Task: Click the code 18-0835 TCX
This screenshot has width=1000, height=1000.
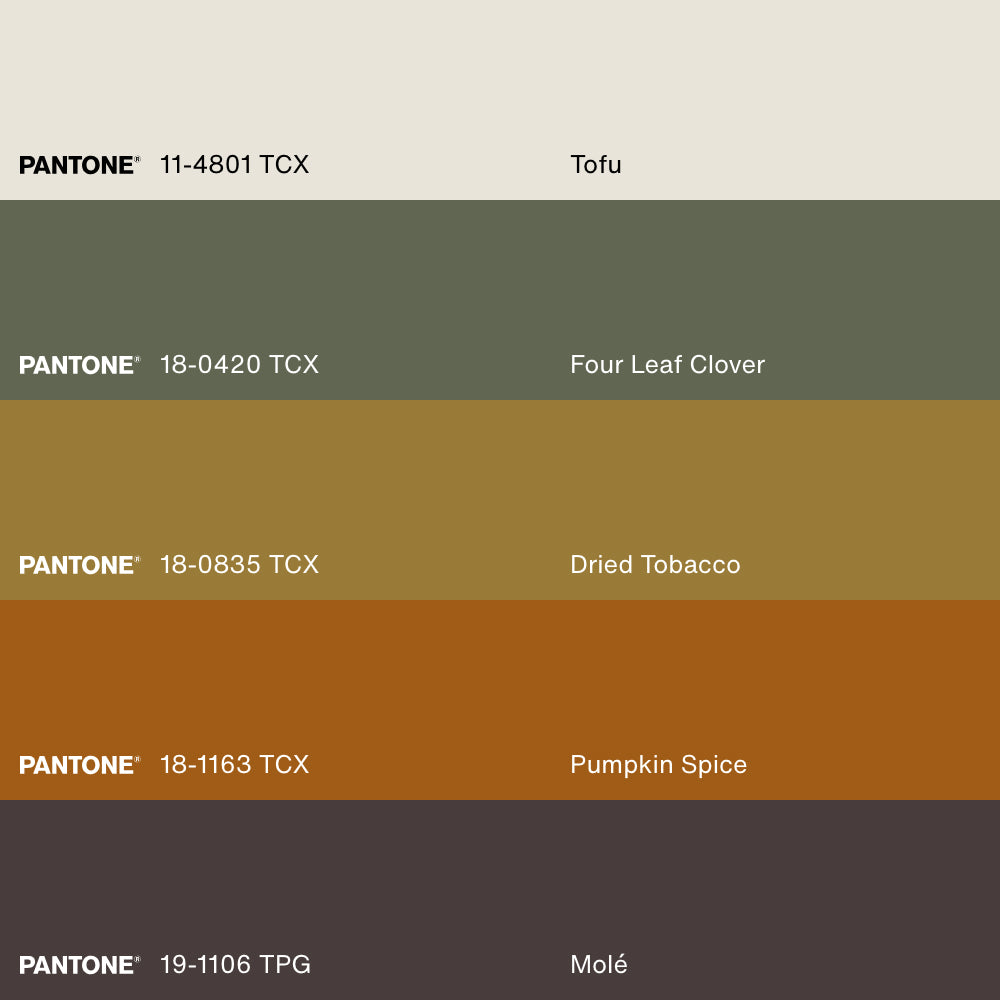Action: pos(239,564)
